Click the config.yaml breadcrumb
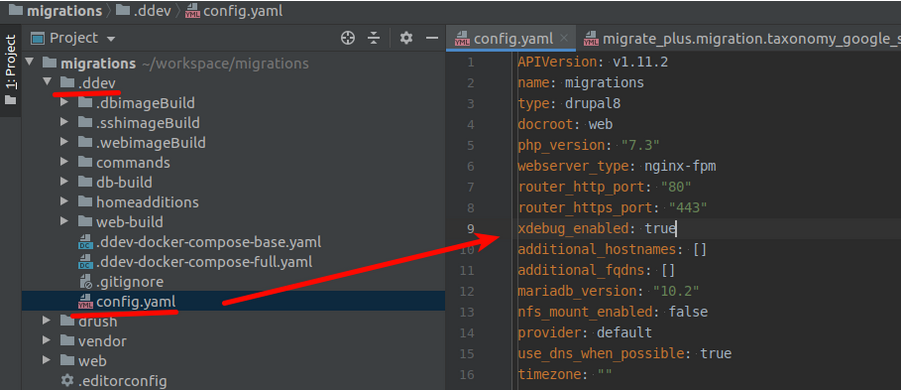Image resolution: width=901 pixels, height=390 pixels. [234, 11]
